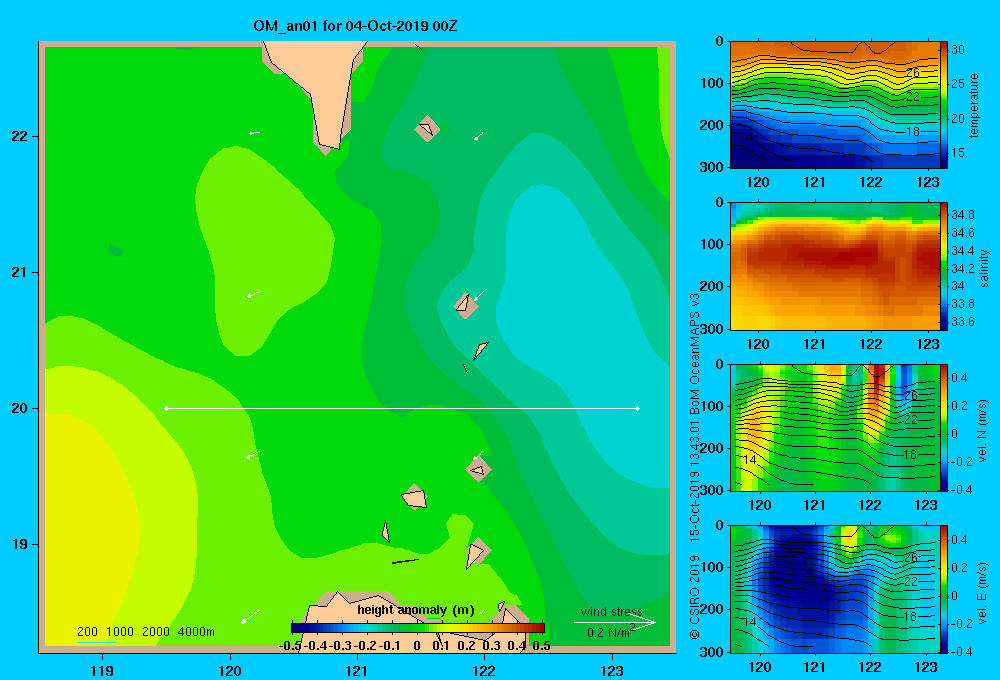The image size is (1000, 680).
Task: Click latitude label 19 on main map
Action: point(19,544)
